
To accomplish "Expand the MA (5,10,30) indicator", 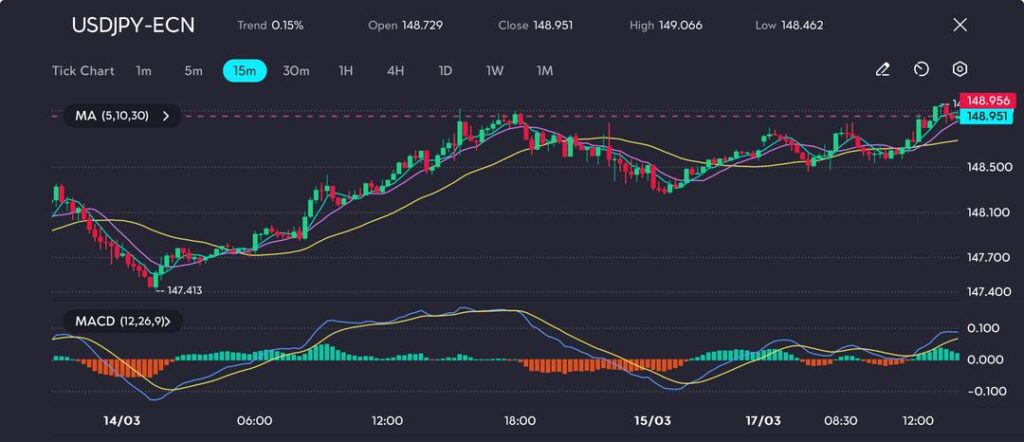I will coord(122,116).
